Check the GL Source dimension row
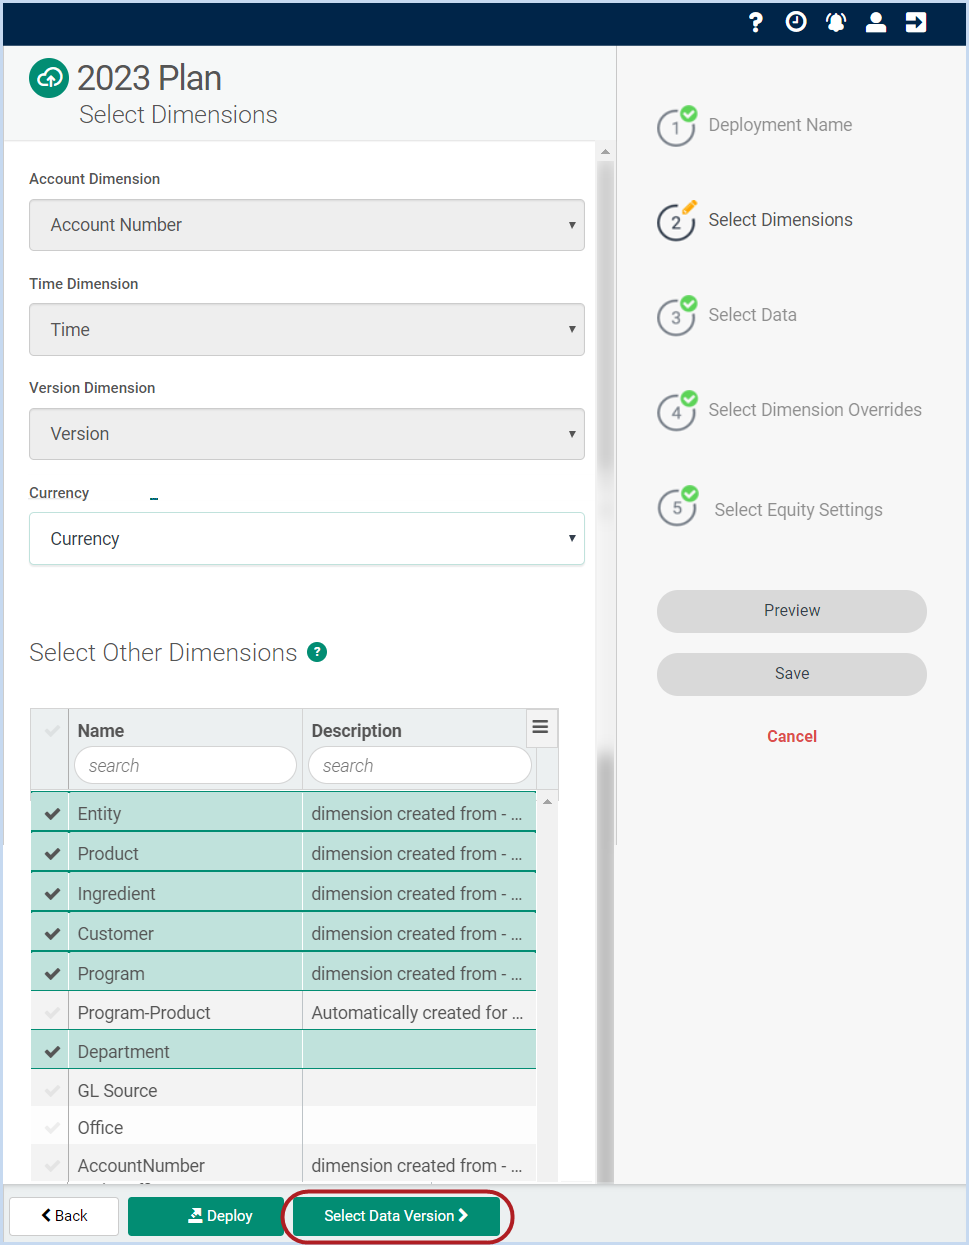Image resolution: width=969 pixels, height=1245 pixels. pos(53,1091)
